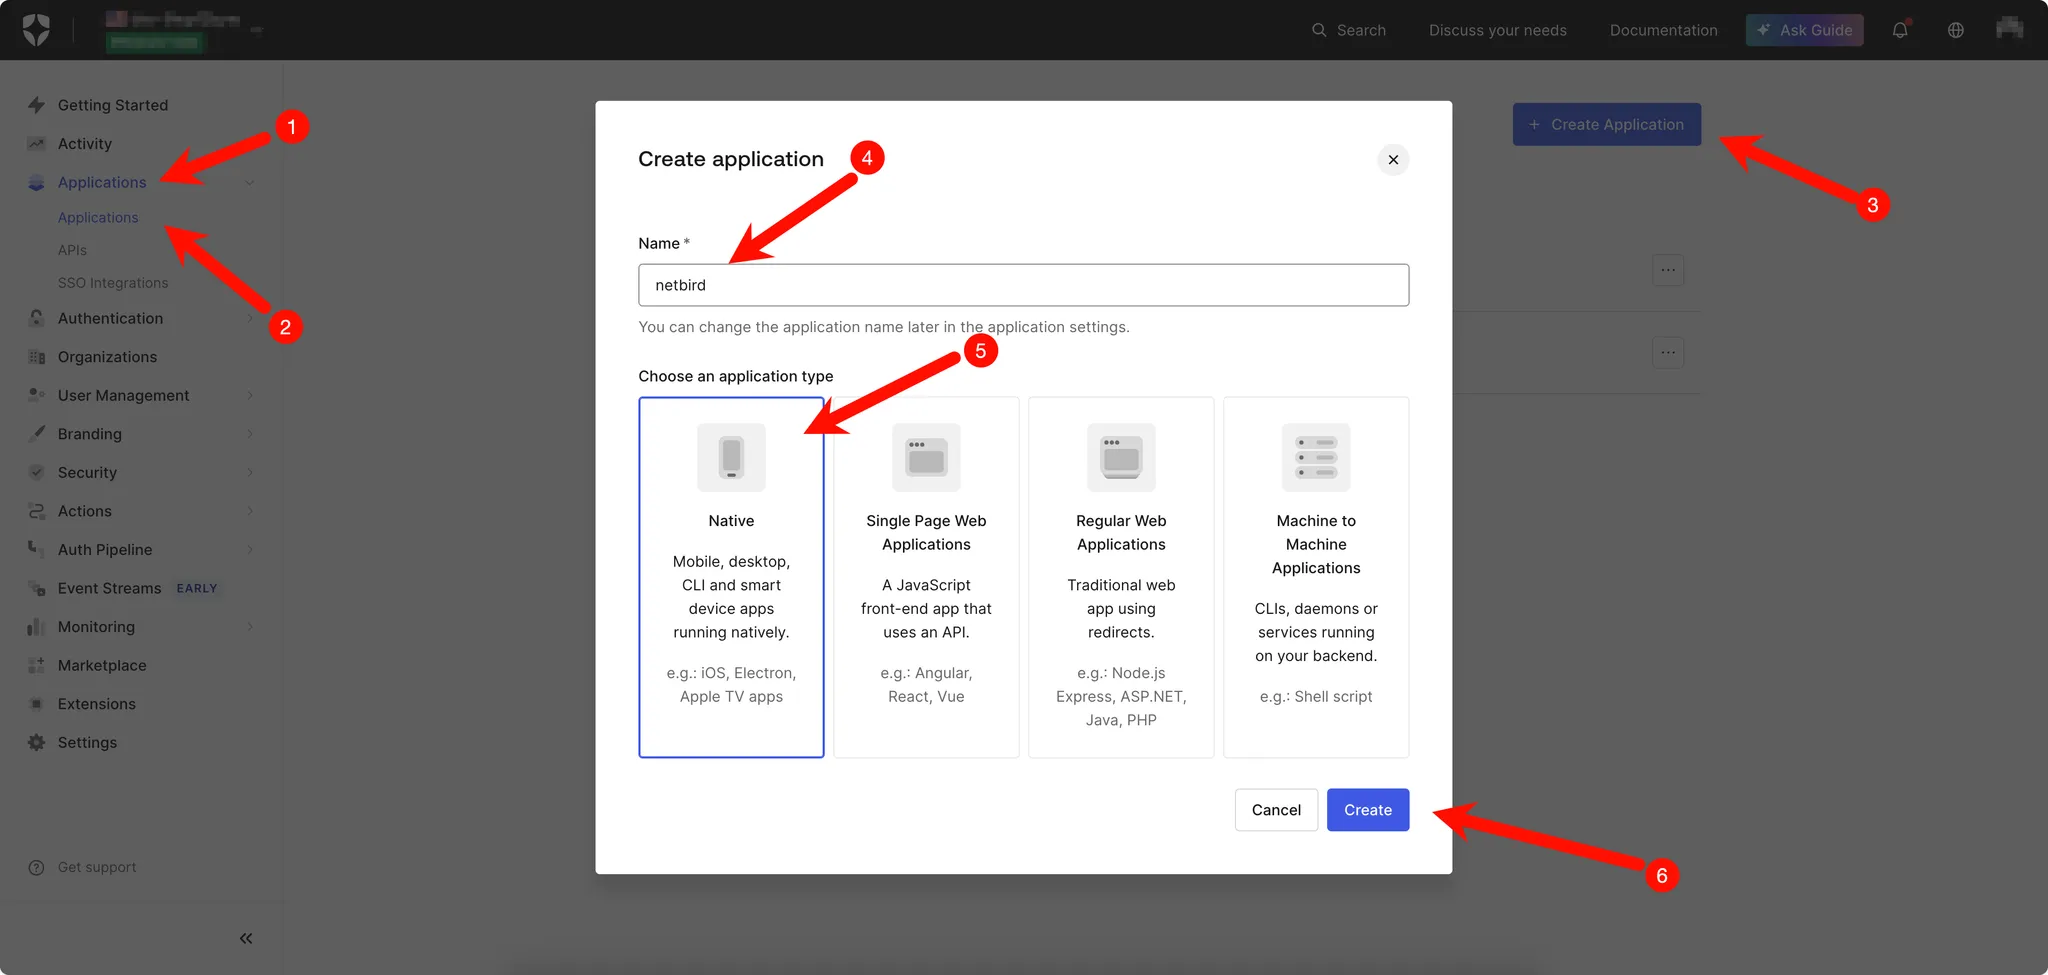2048x975 pixels.
Task: Click the search magnifier icon
Action: coord(1320,30)
